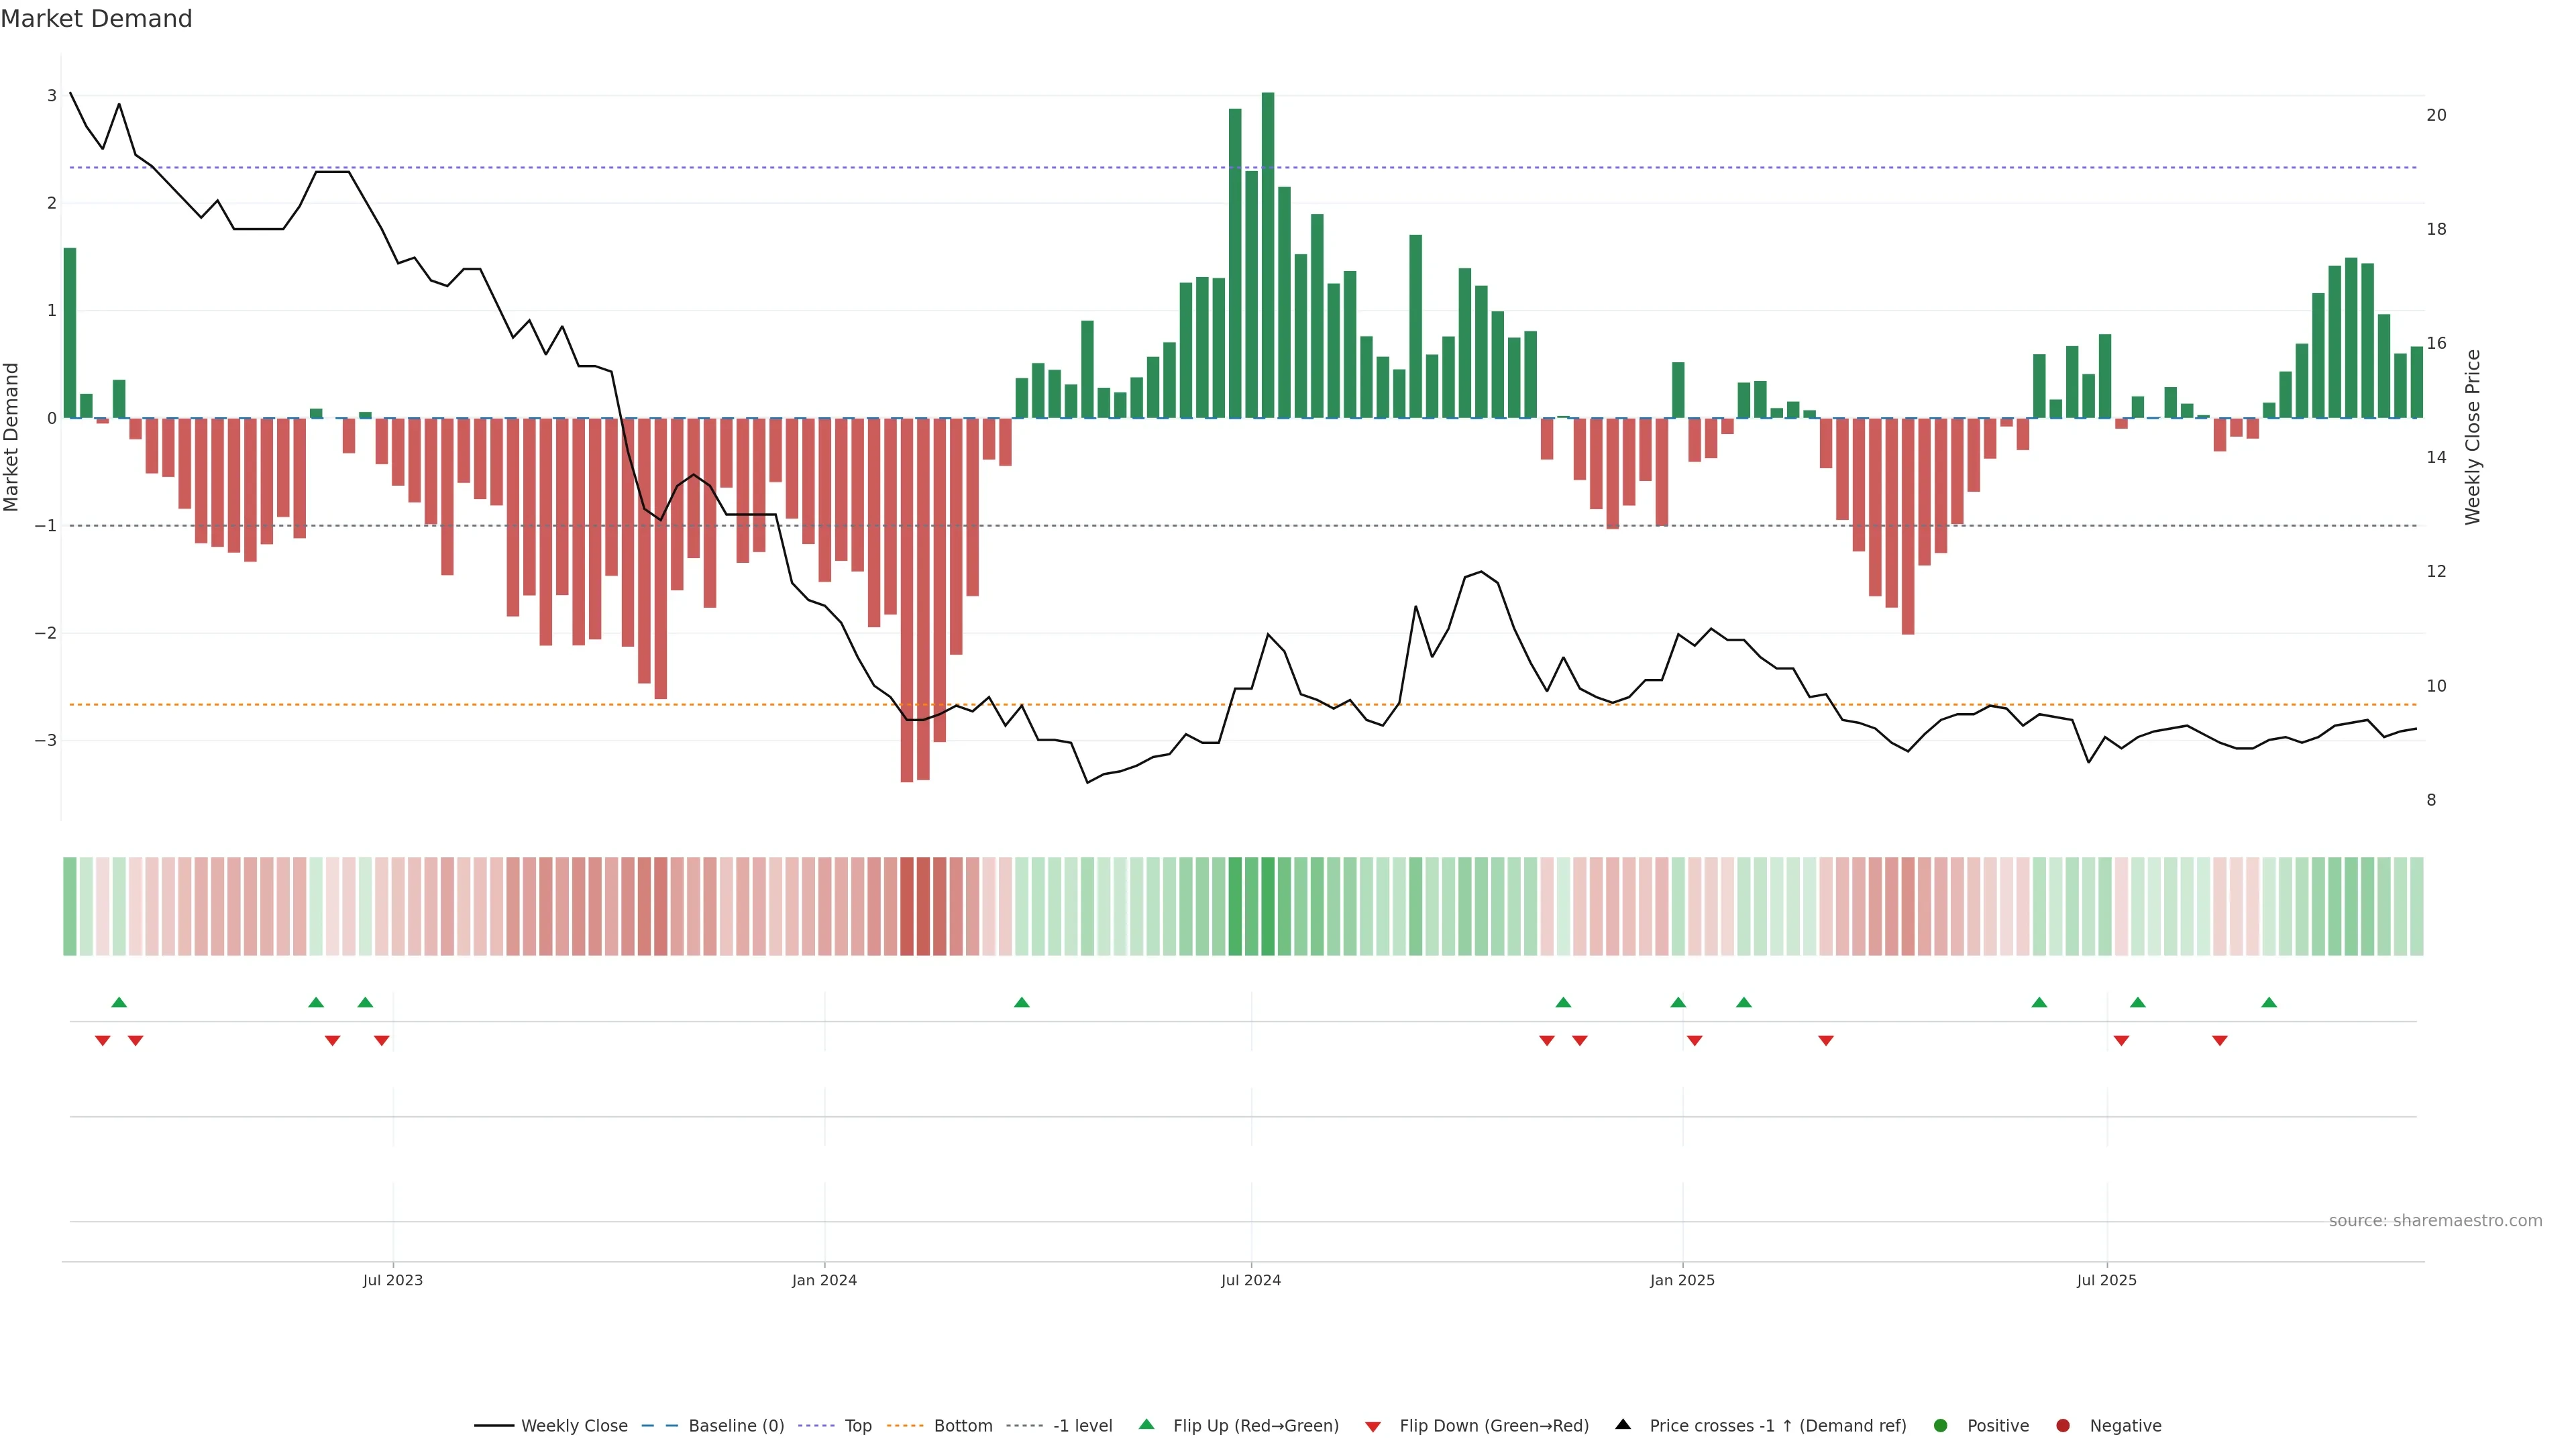The image size is (2576, 1449).
Task: Click the rightmost green flip-up triangle marker
Action: [2269, 1002]
